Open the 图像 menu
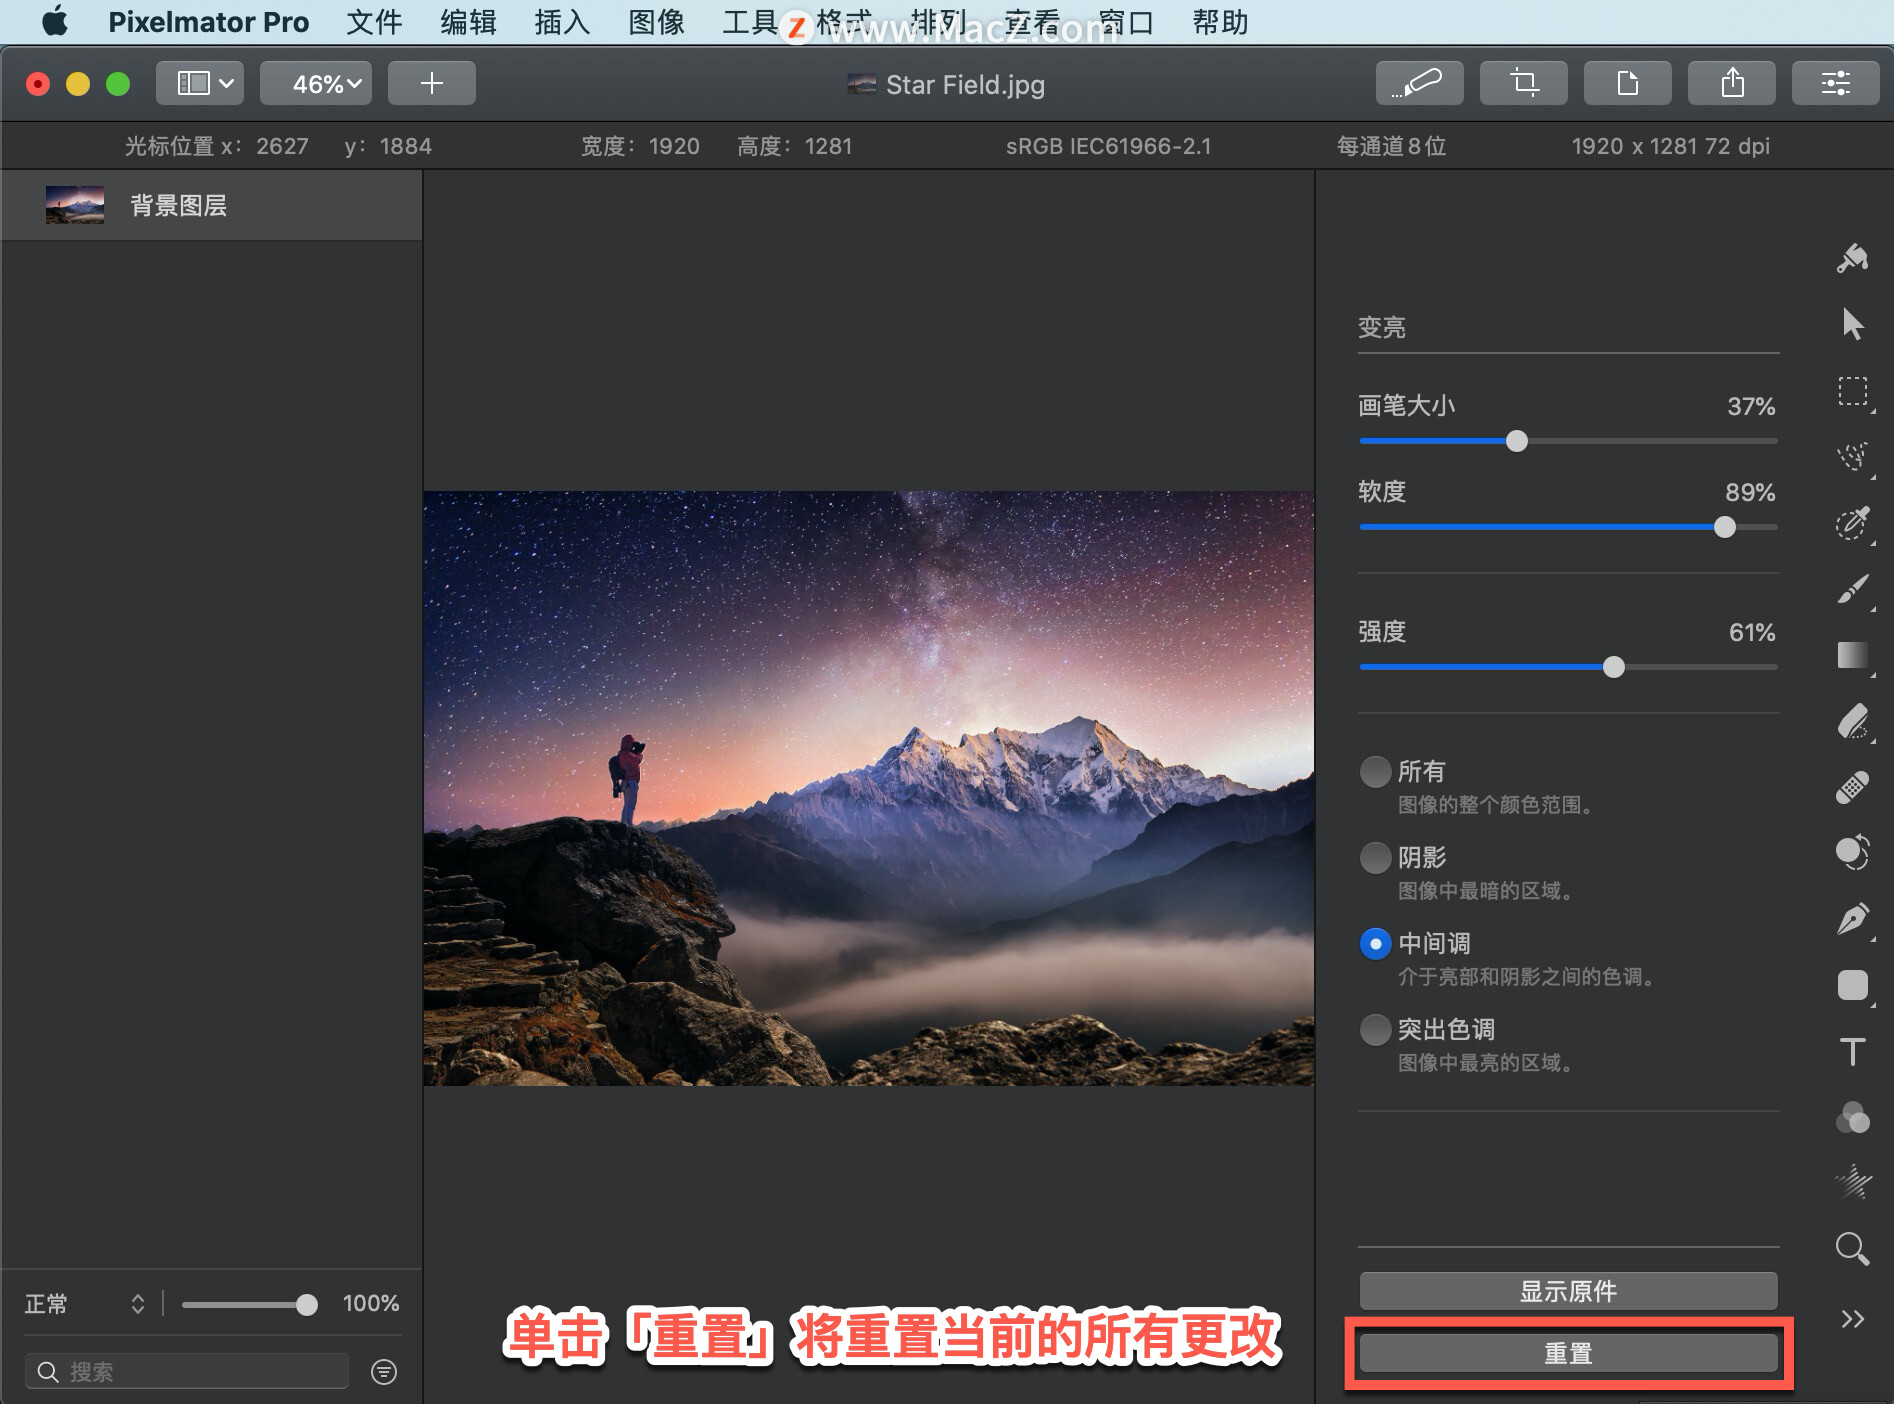The height and width of the screenshot is (1404, 1894). coord(656,22)
